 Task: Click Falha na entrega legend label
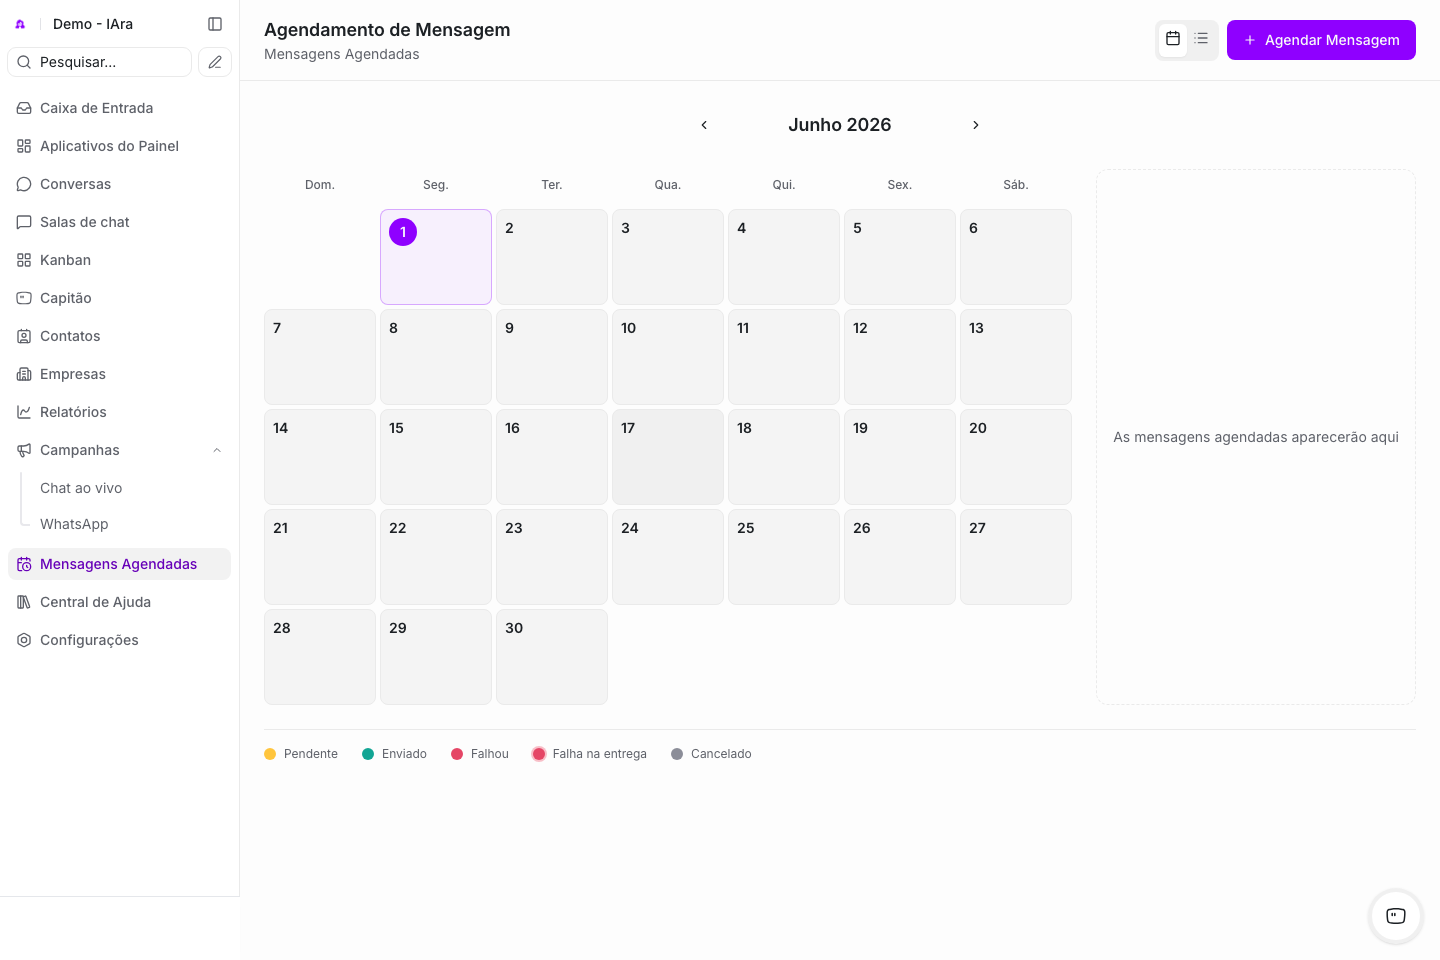coord(600,754)
